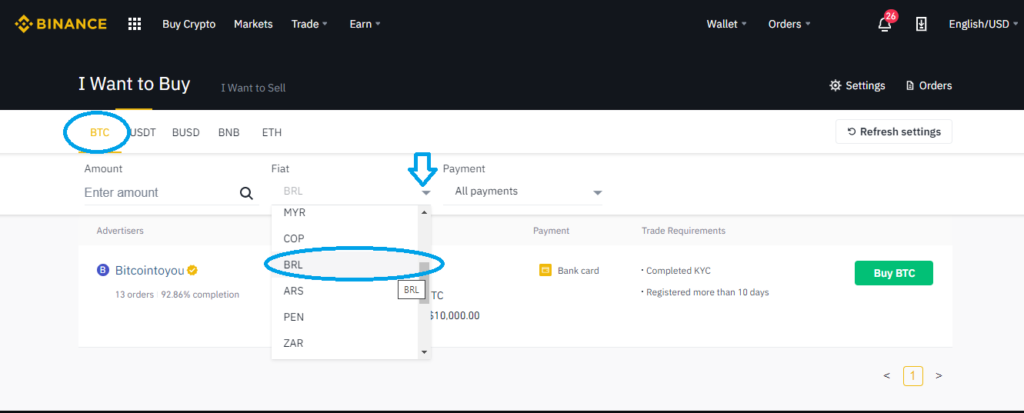The image size is (1024, 413).
Task: Click the Advertisers column header
Action: 120,231
